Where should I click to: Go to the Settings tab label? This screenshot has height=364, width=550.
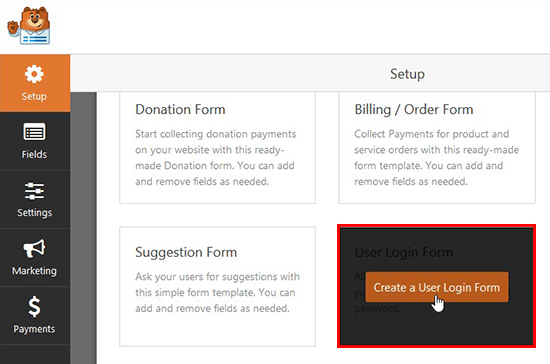click(x=34, y=213)
